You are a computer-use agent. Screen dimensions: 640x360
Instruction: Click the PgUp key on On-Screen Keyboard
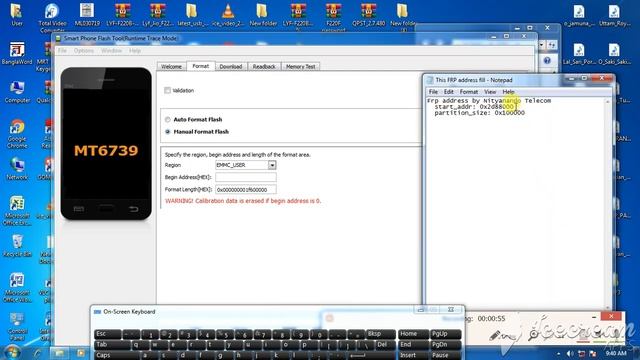[445, 334]
